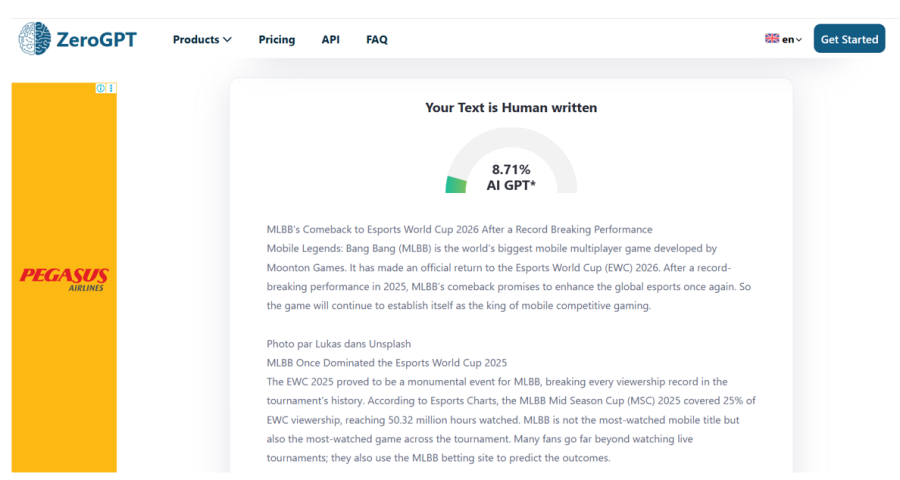Click the green gauge indicator segment
The image size is (900, 480).
[x=456, y=185]
